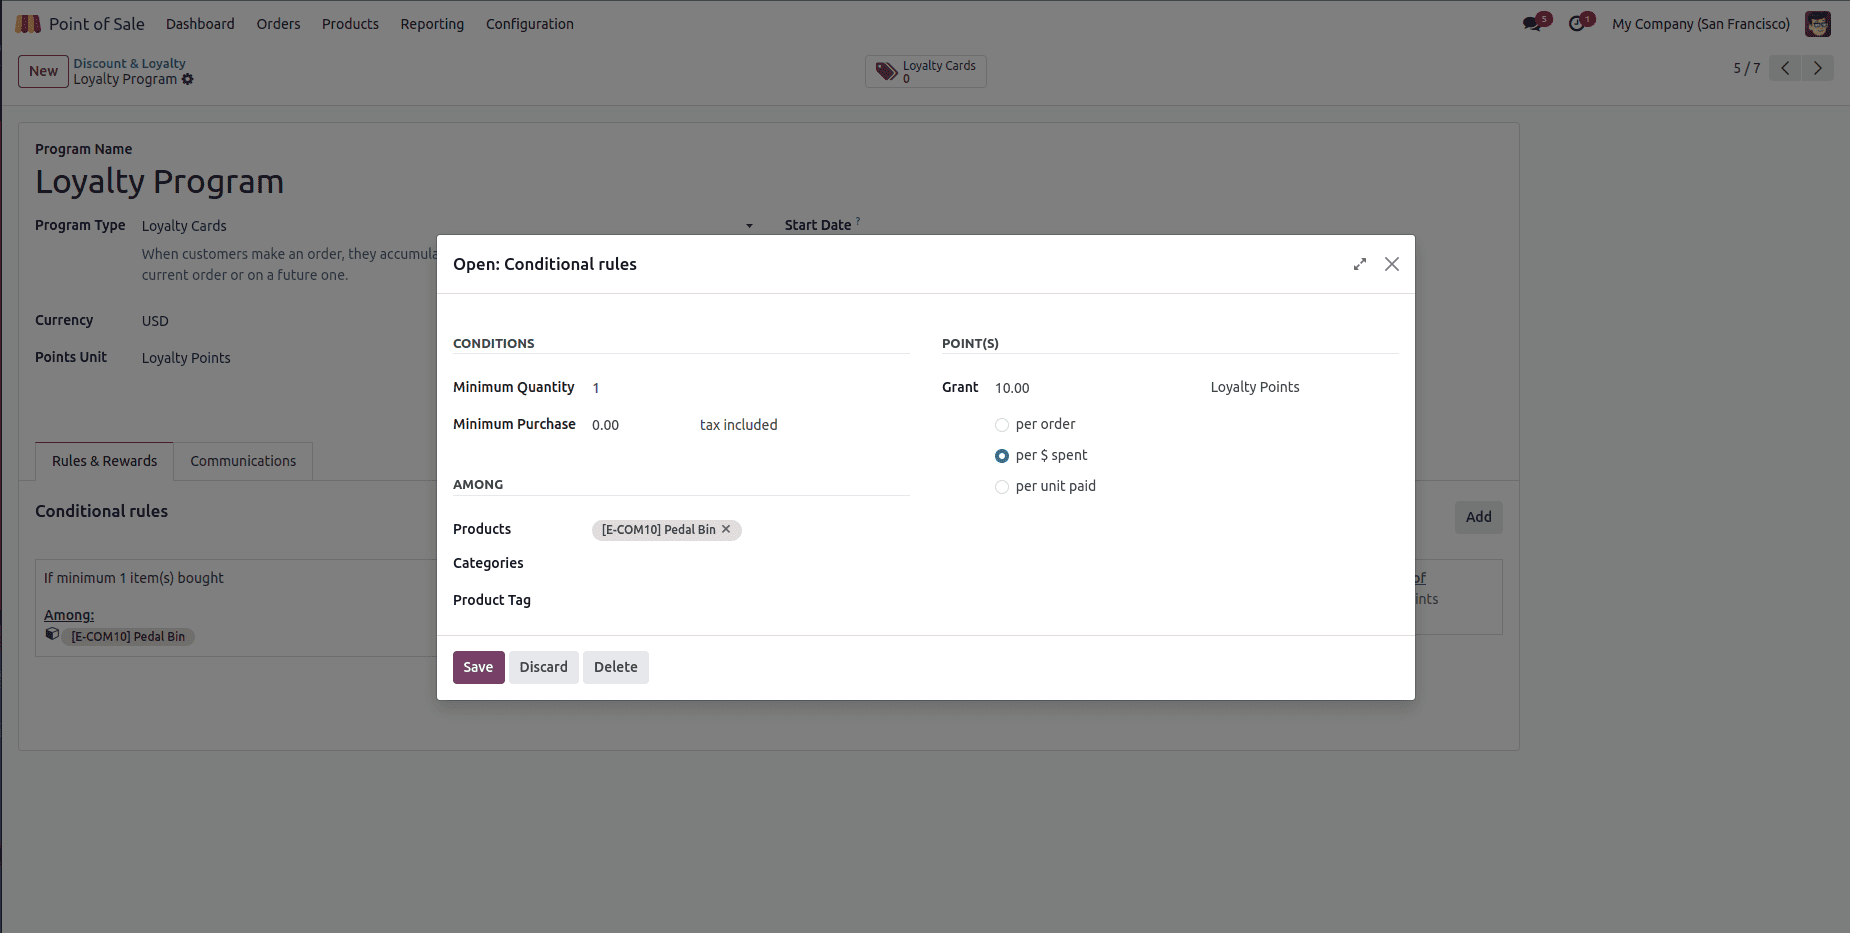Open the Reporting menu
Image resolution: width=1850 pixels, height=933 pixels.
point(432,24)
